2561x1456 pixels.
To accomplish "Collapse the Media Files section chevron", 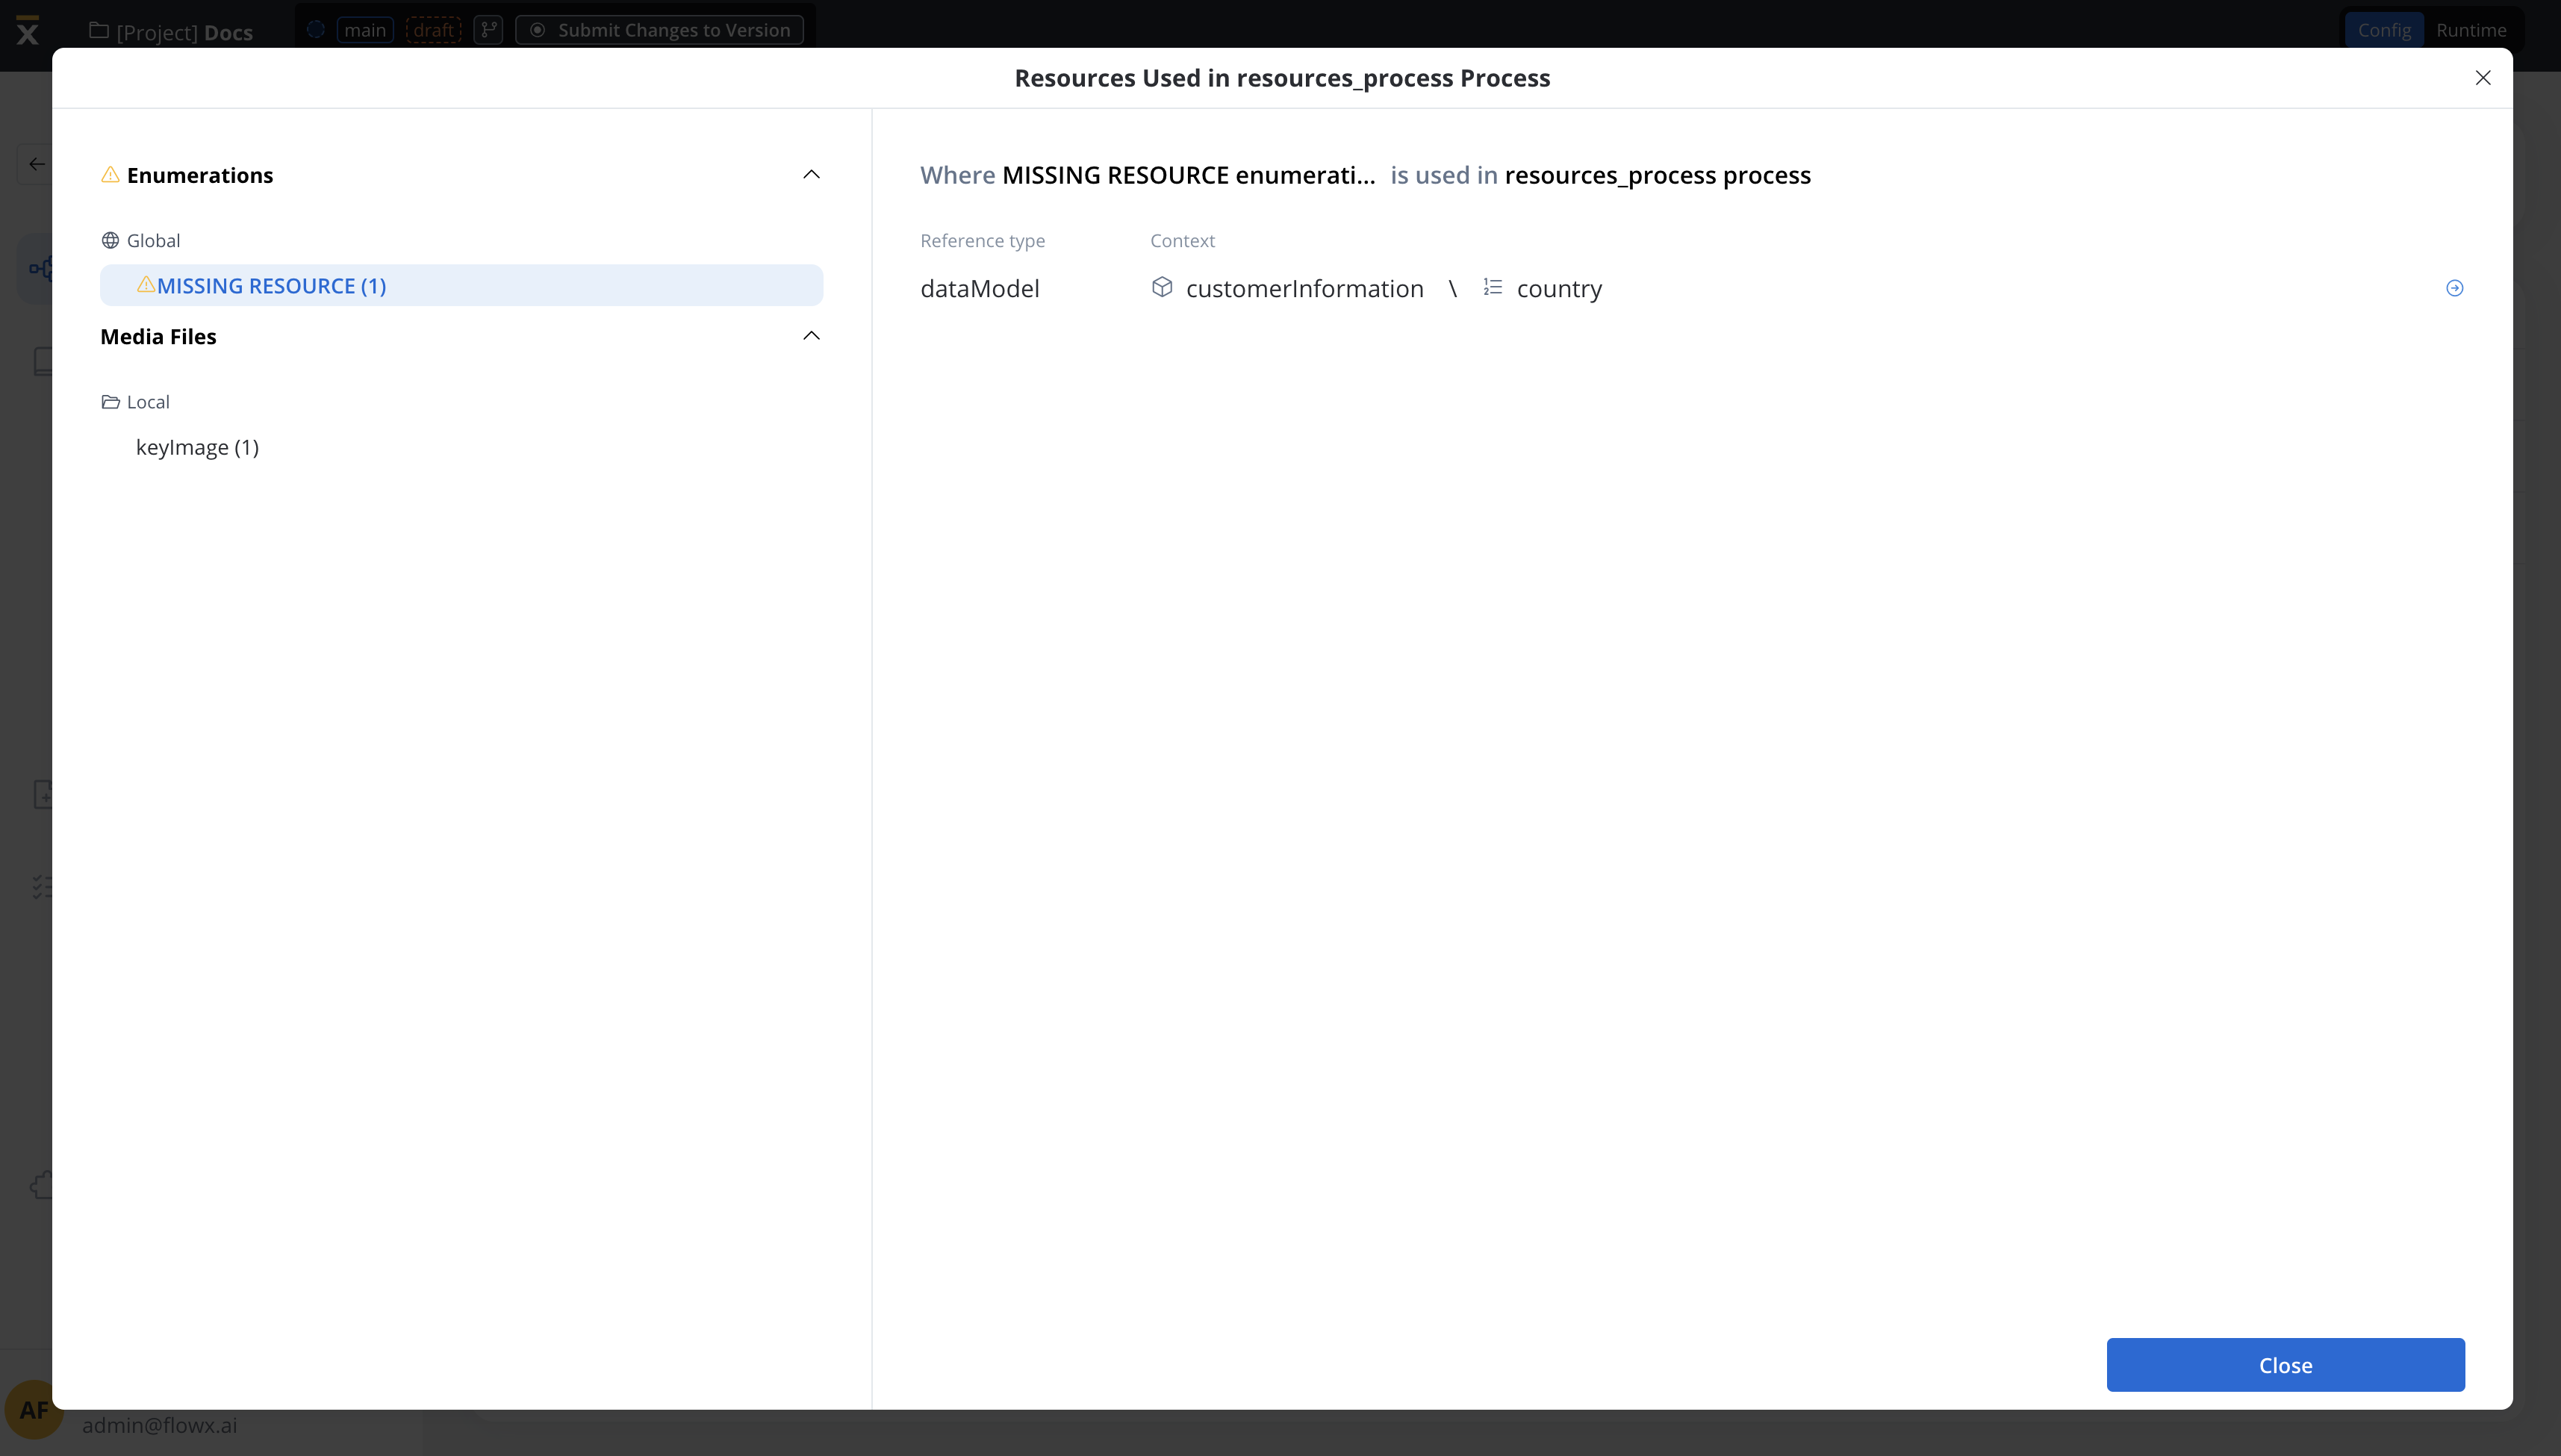I will coord(811,336).
